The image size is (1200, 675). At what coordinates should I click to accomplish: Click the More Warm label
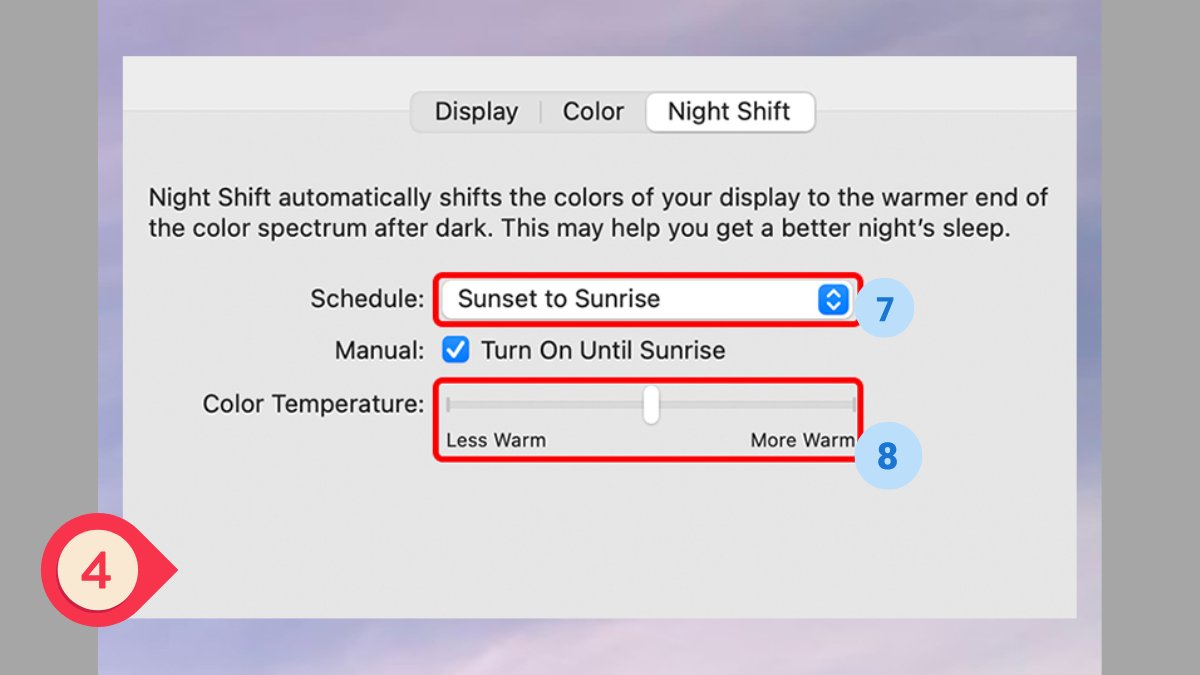click(803, 440)
